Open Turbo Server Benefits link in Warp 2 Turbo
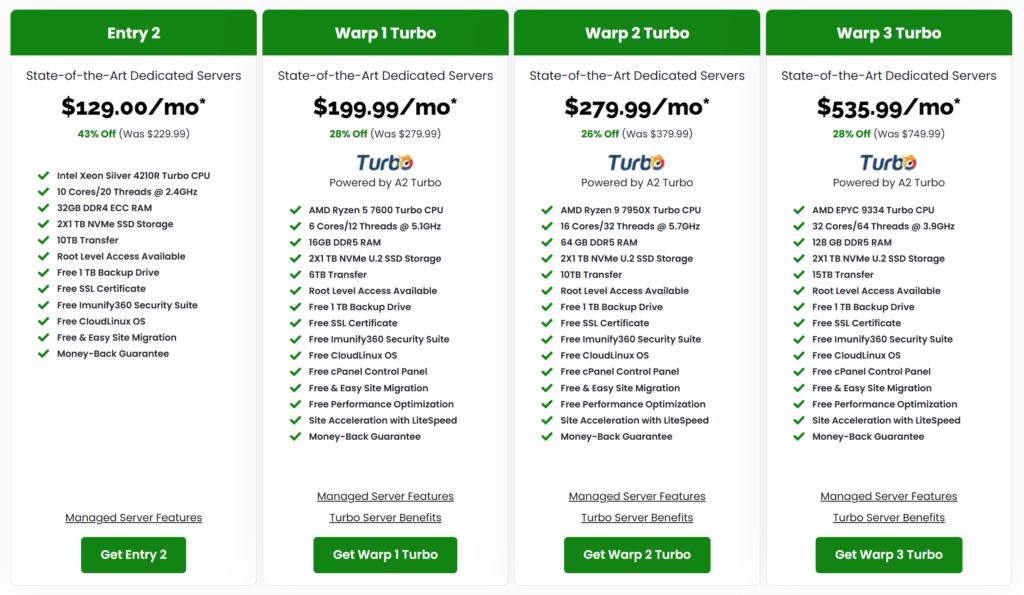The width and height of the screenshot is (1024, 595). (x=637, y=518)
